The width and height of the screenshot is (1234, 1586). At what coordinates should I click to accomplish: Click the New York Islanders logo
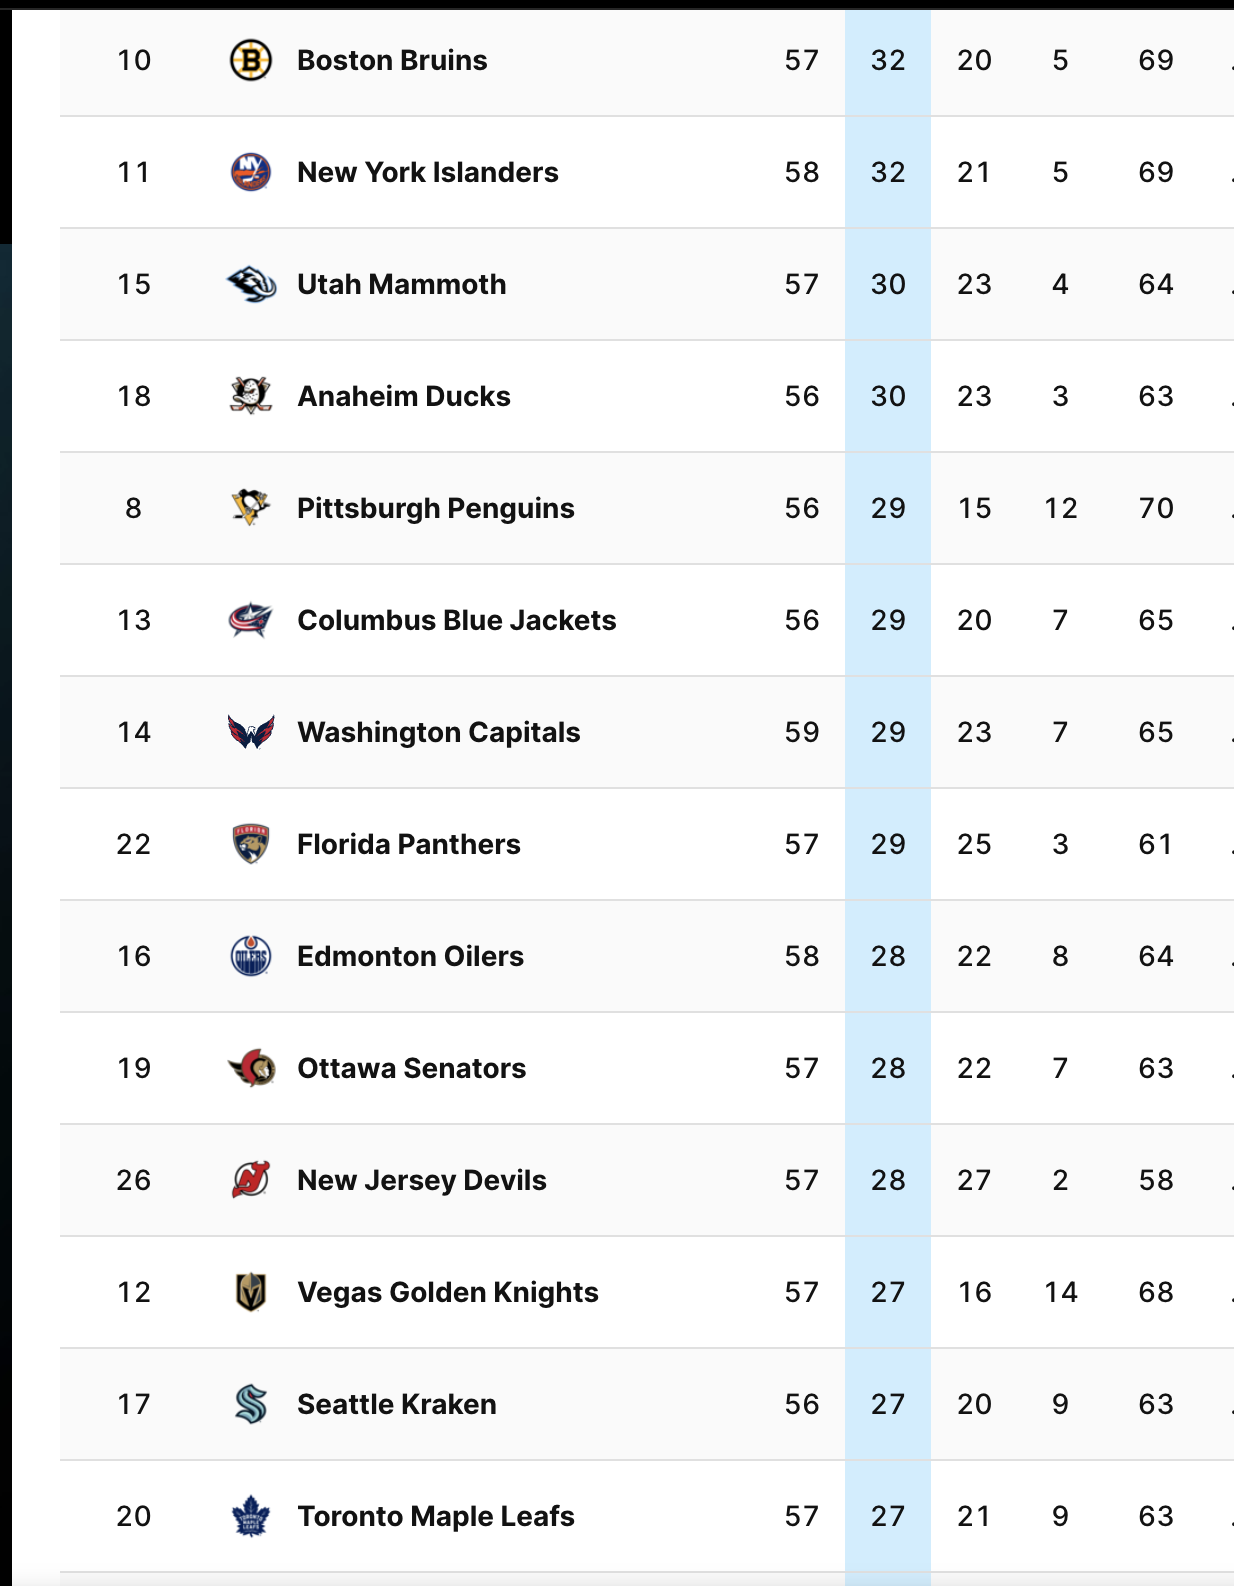(250, 173)
